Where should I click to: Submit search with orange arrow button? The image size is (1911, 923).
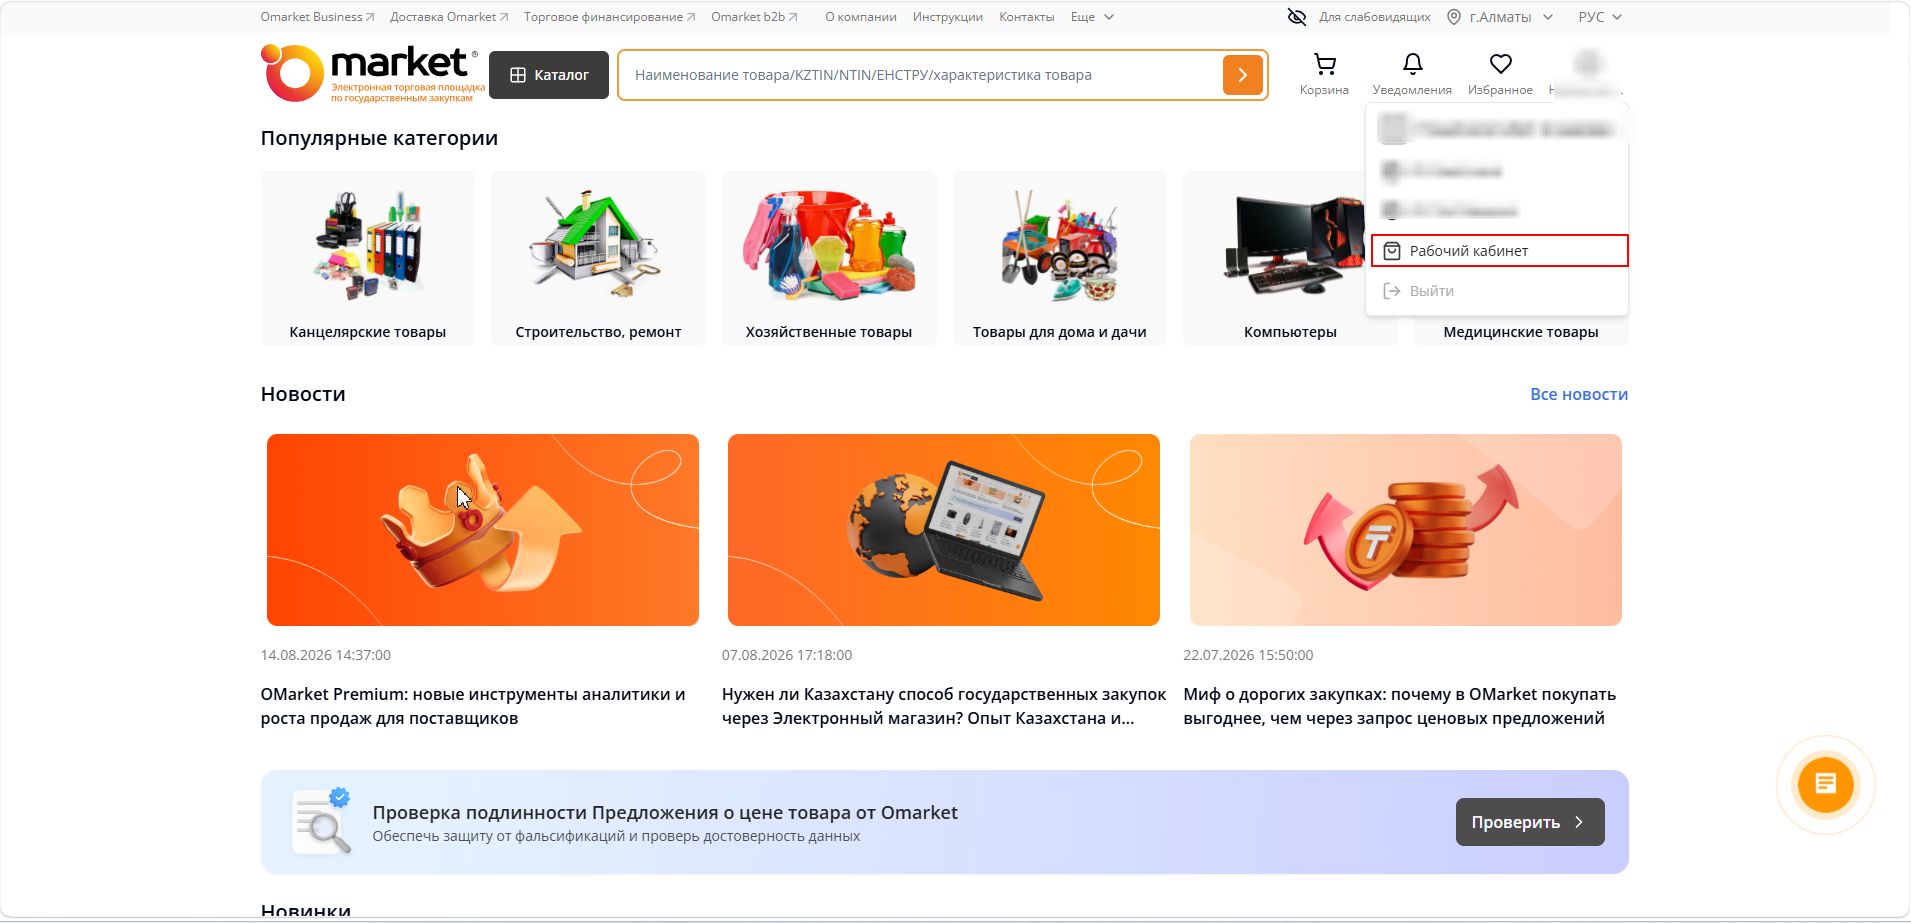[1242, 75]
